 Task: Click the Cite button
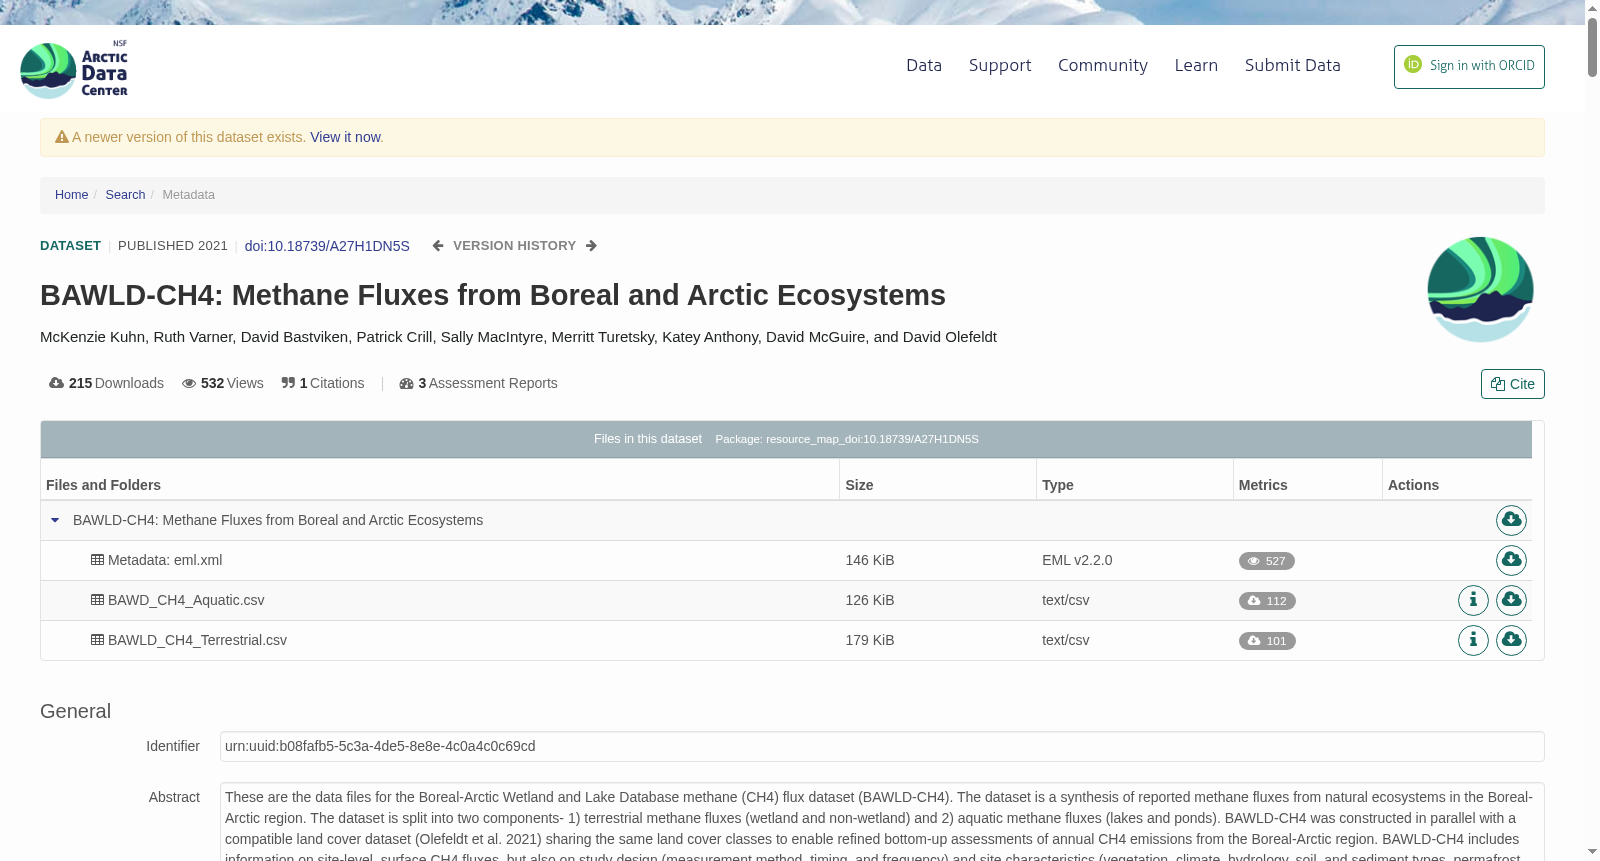[1512, 384]
